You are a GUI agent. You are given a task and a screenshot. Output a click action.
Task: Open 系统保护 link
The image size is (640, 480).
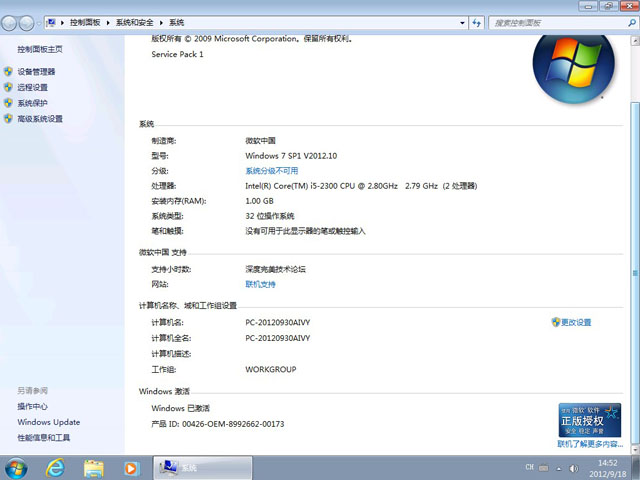[x=32, y=103]
